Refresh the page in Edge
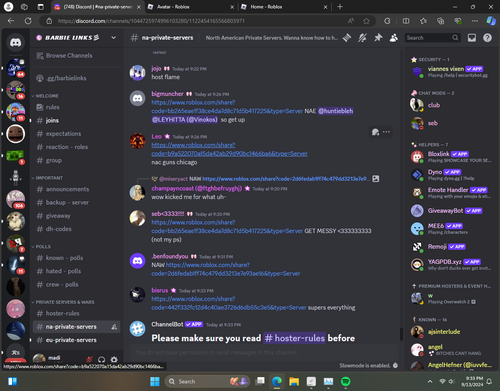This screenshot has width=500, height=391. [28, 21]
